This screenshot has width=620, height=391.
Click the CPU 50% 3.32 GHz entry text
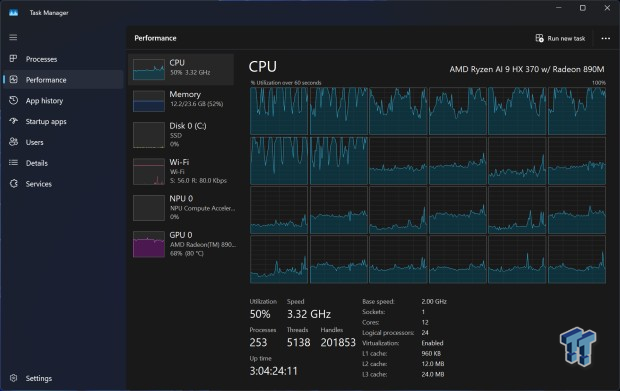pyautogui.click(x=190, y=68)
